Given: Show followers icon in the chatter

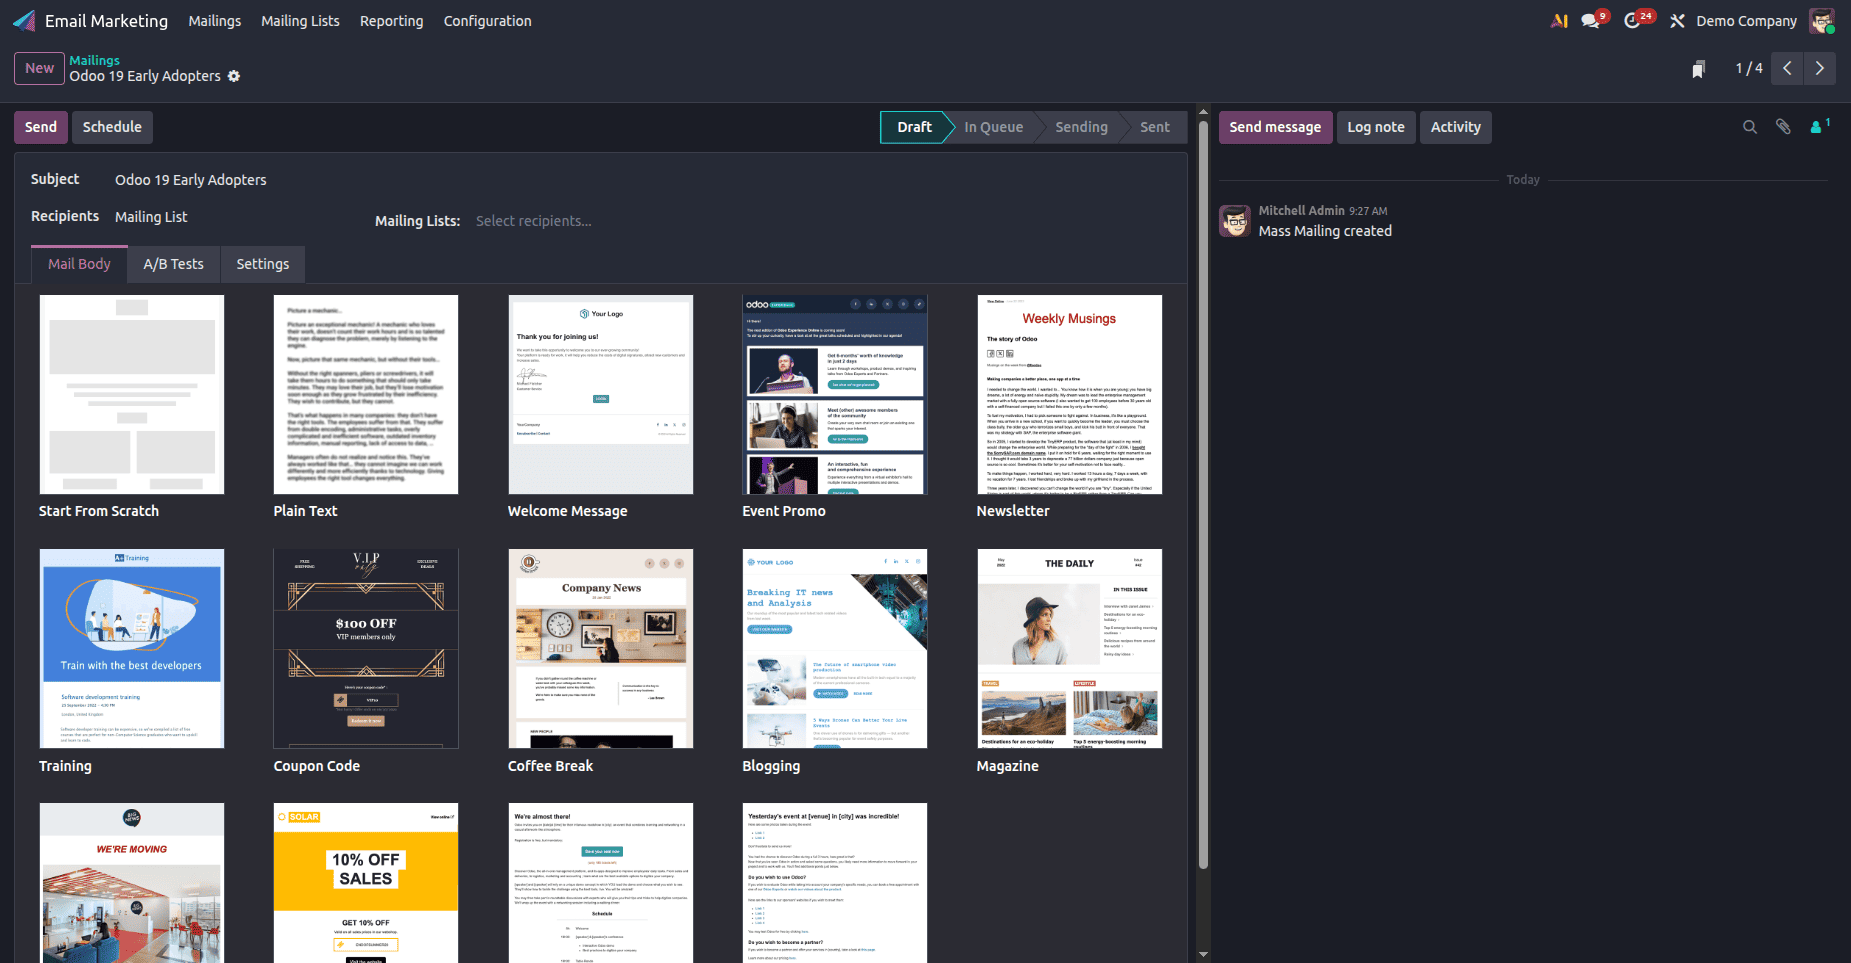Looking at the screenshot, I should click(x=1820, y=126).
